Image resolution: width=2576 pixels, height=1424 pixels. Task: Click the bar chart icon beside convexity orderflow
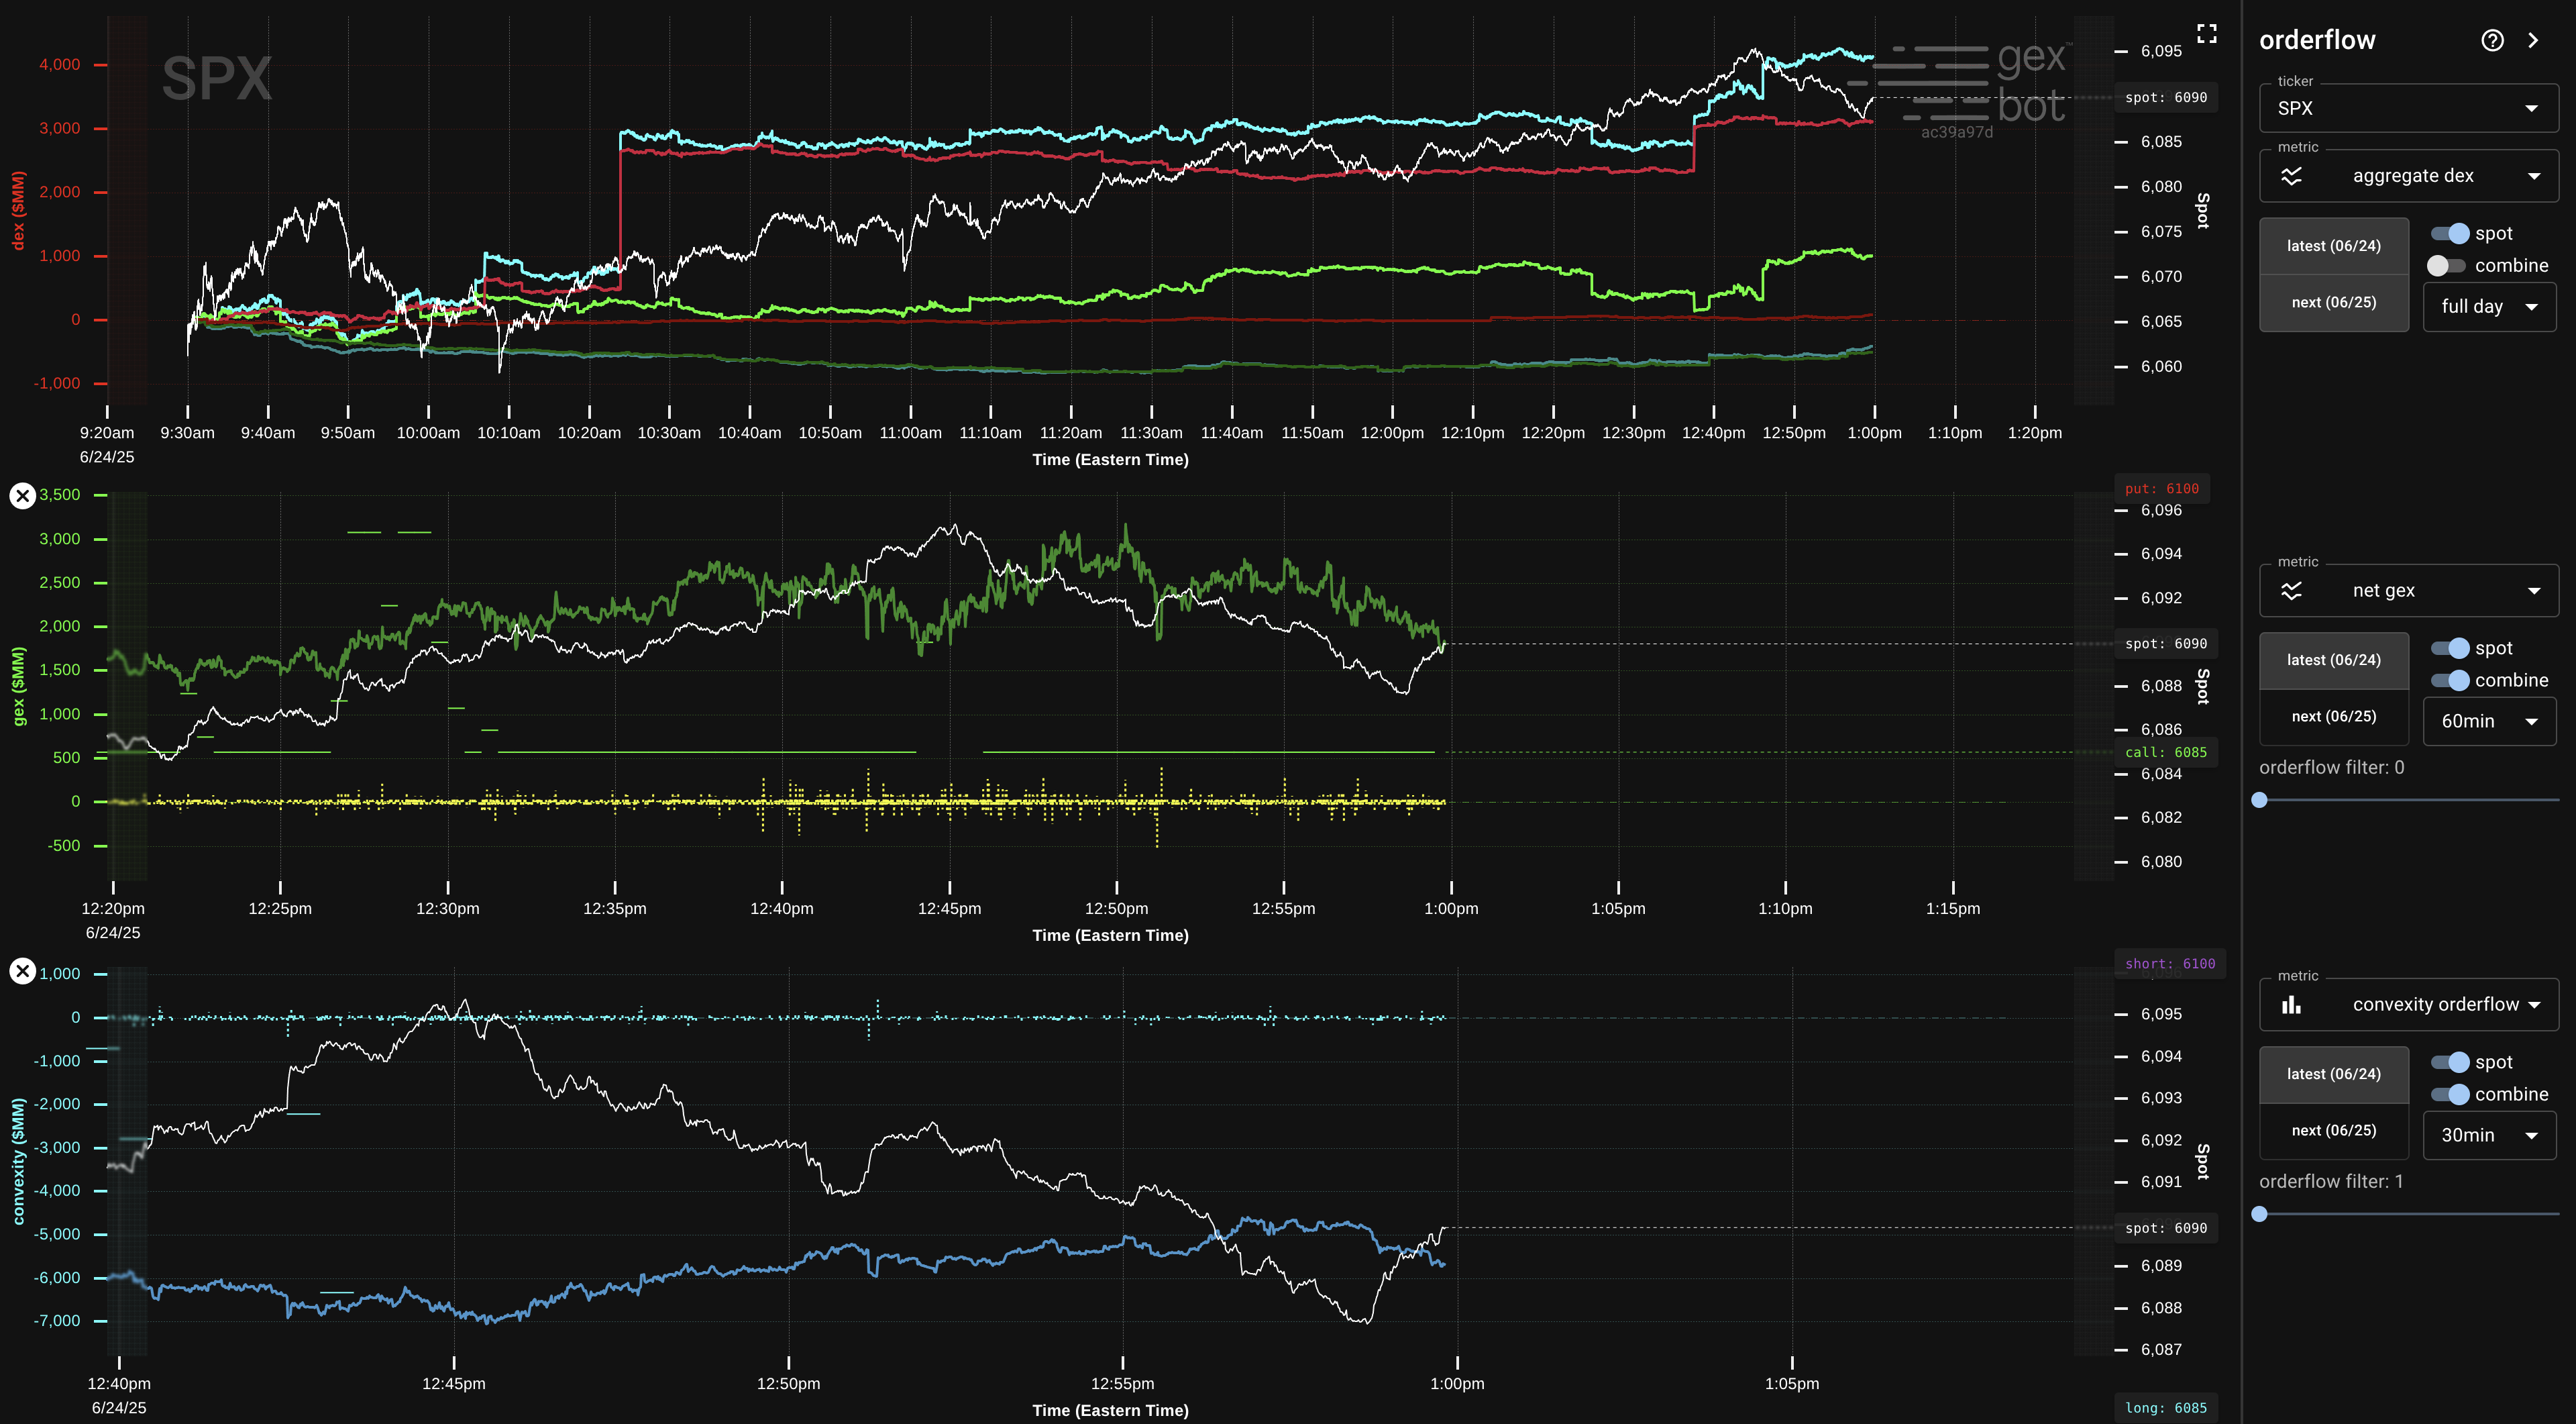(2291, 1005)
